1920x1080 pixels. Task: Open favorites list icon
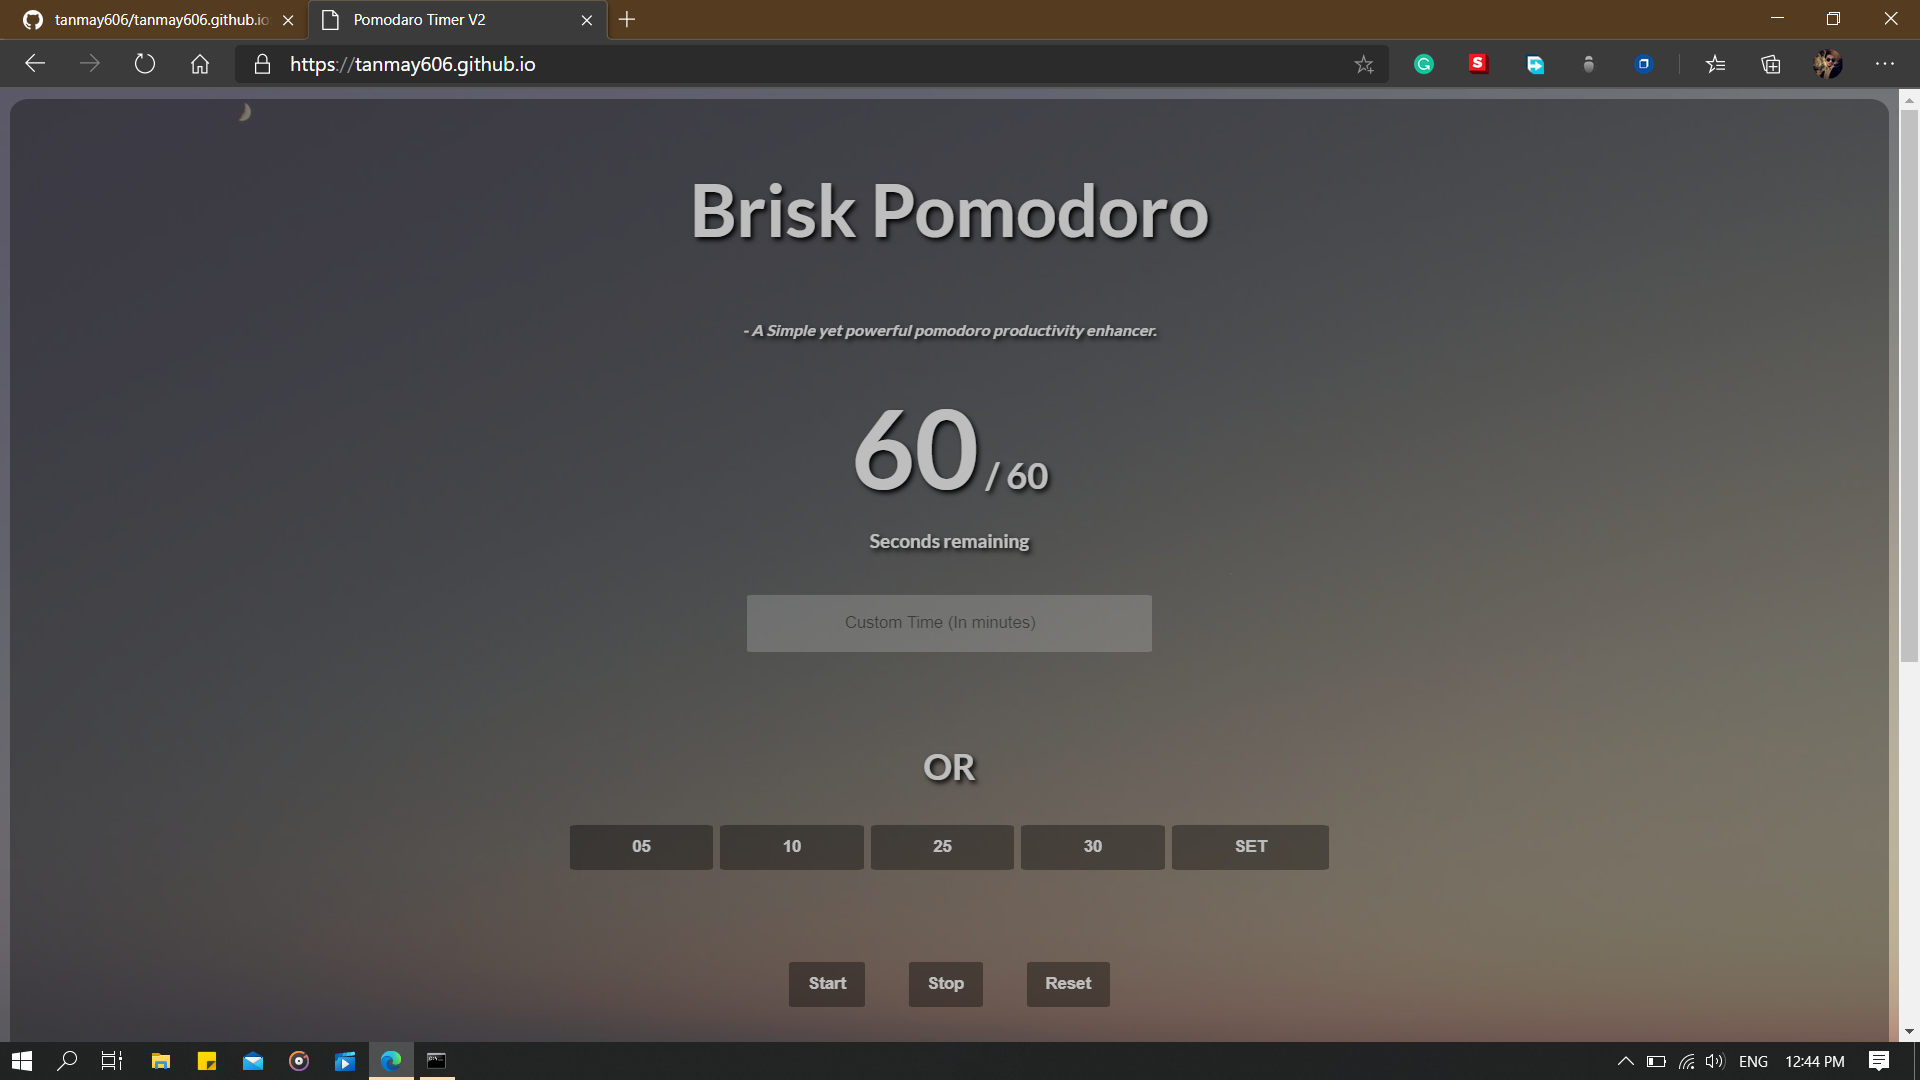coord(1716,64)
